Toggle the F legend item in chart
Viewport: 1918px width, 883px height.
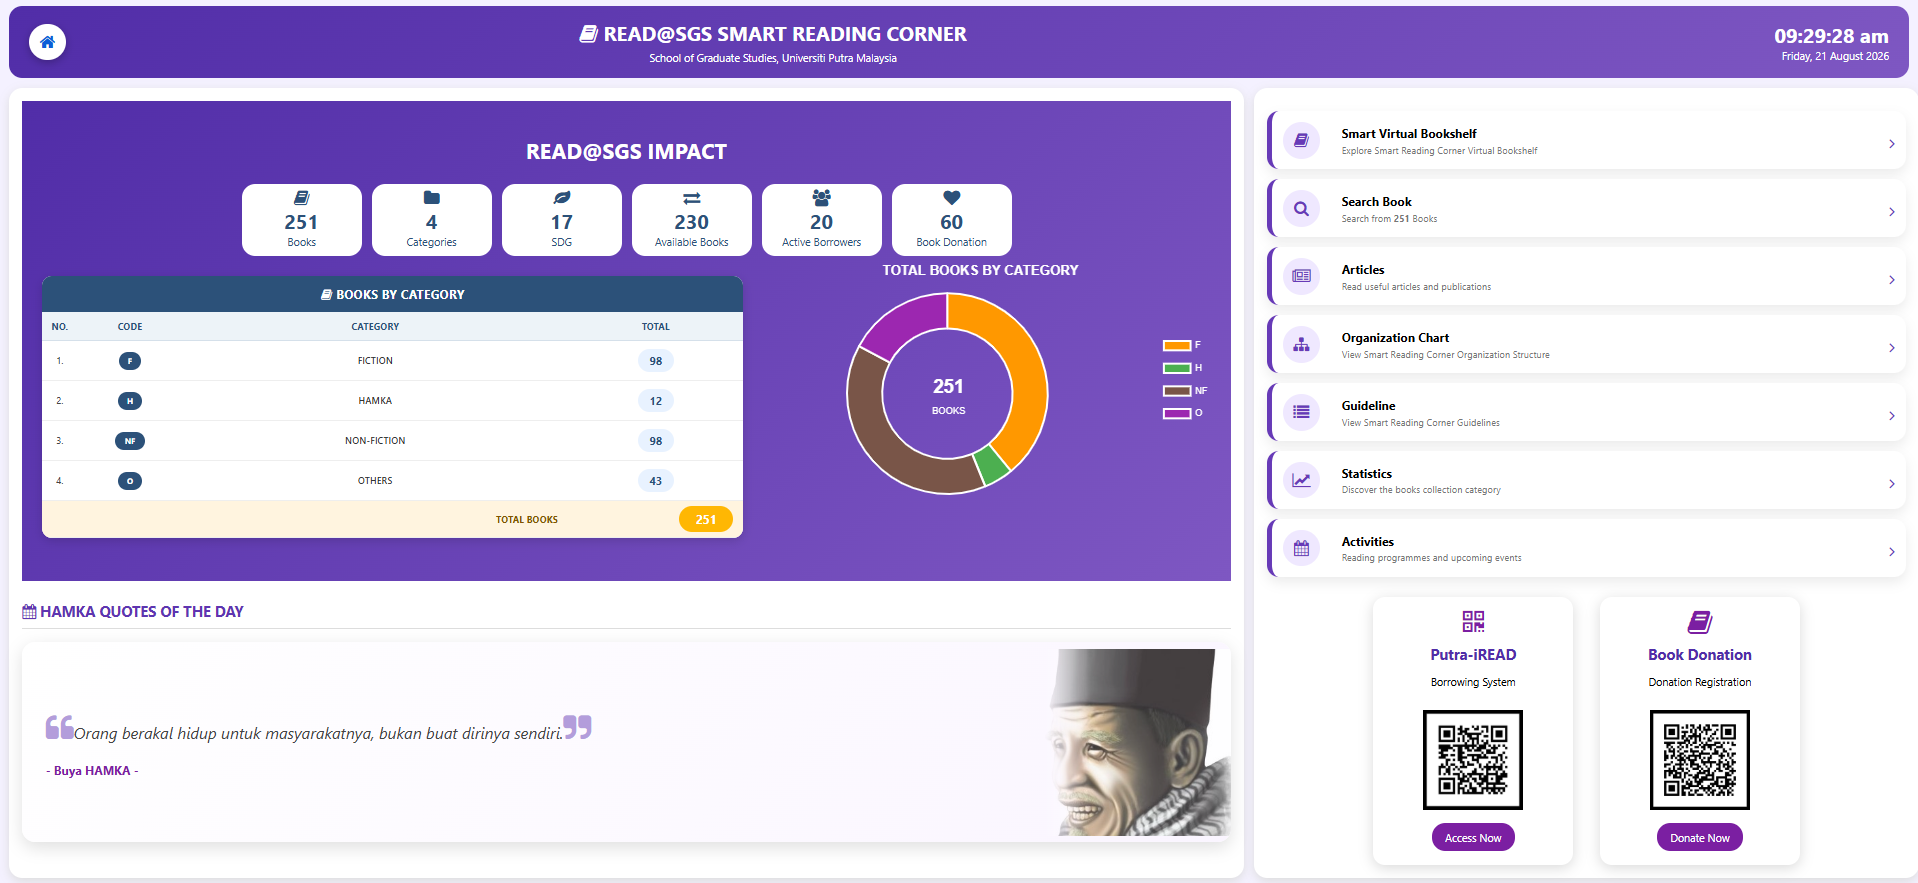point(1182,345)
